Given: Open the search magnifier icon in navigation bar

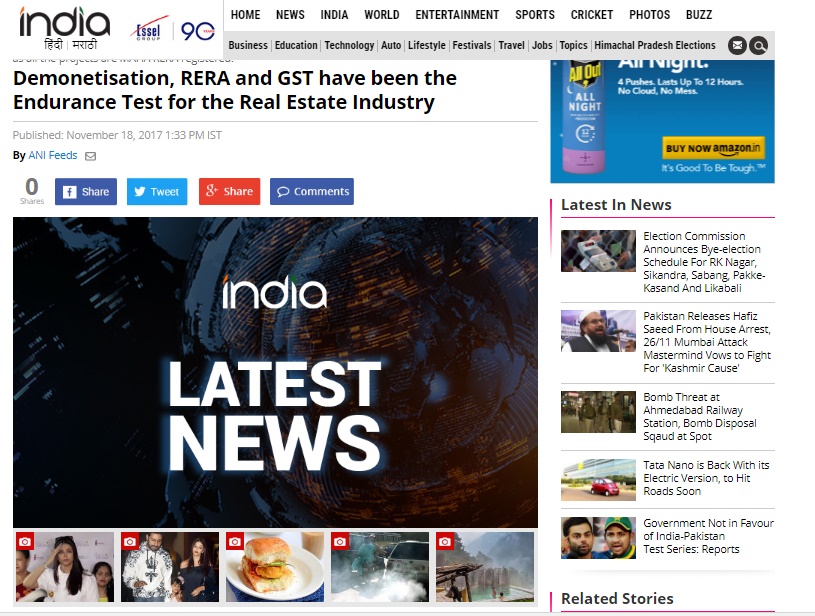Looking at the screenshot, I should point(758,46).
